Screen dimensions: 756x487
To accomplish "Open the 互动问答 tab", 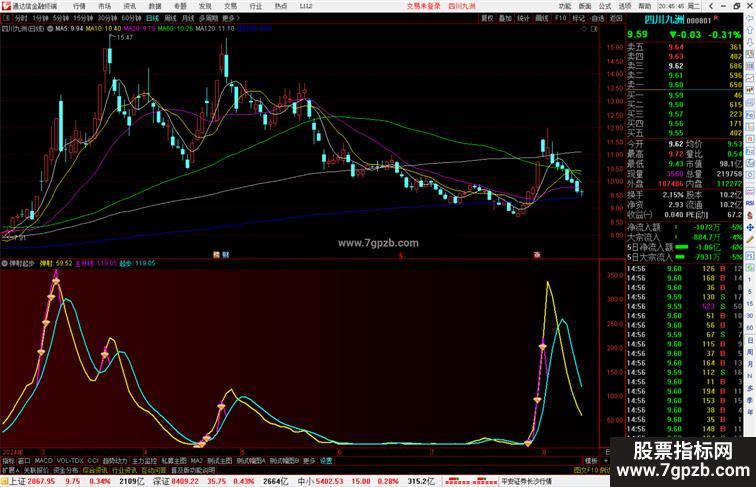I will pos(154,470).
